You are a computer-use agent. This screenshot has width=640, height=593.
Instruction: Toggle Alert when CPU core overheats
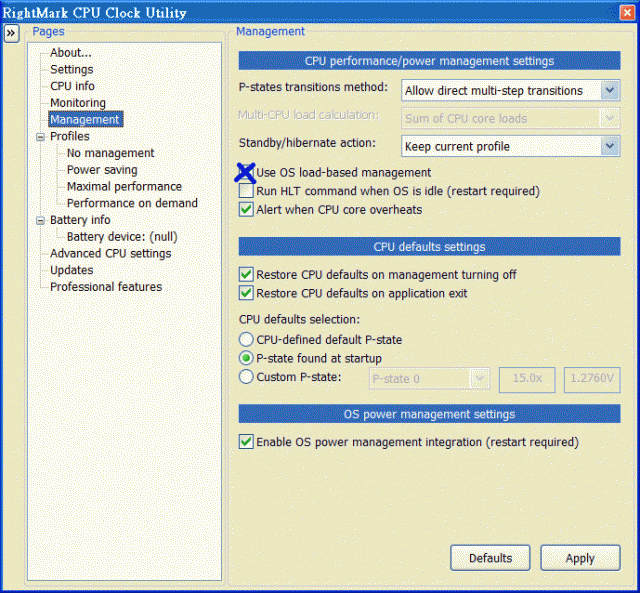point(246,209)
